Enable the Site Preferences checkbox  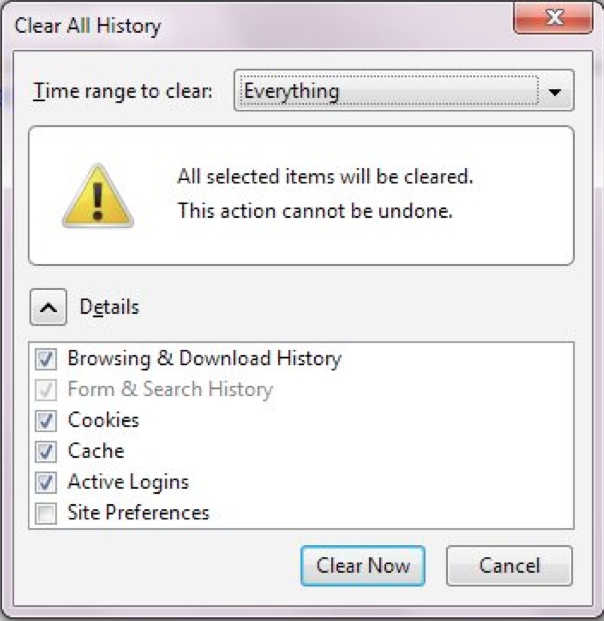pyautogui.click(x=46, y=513)
